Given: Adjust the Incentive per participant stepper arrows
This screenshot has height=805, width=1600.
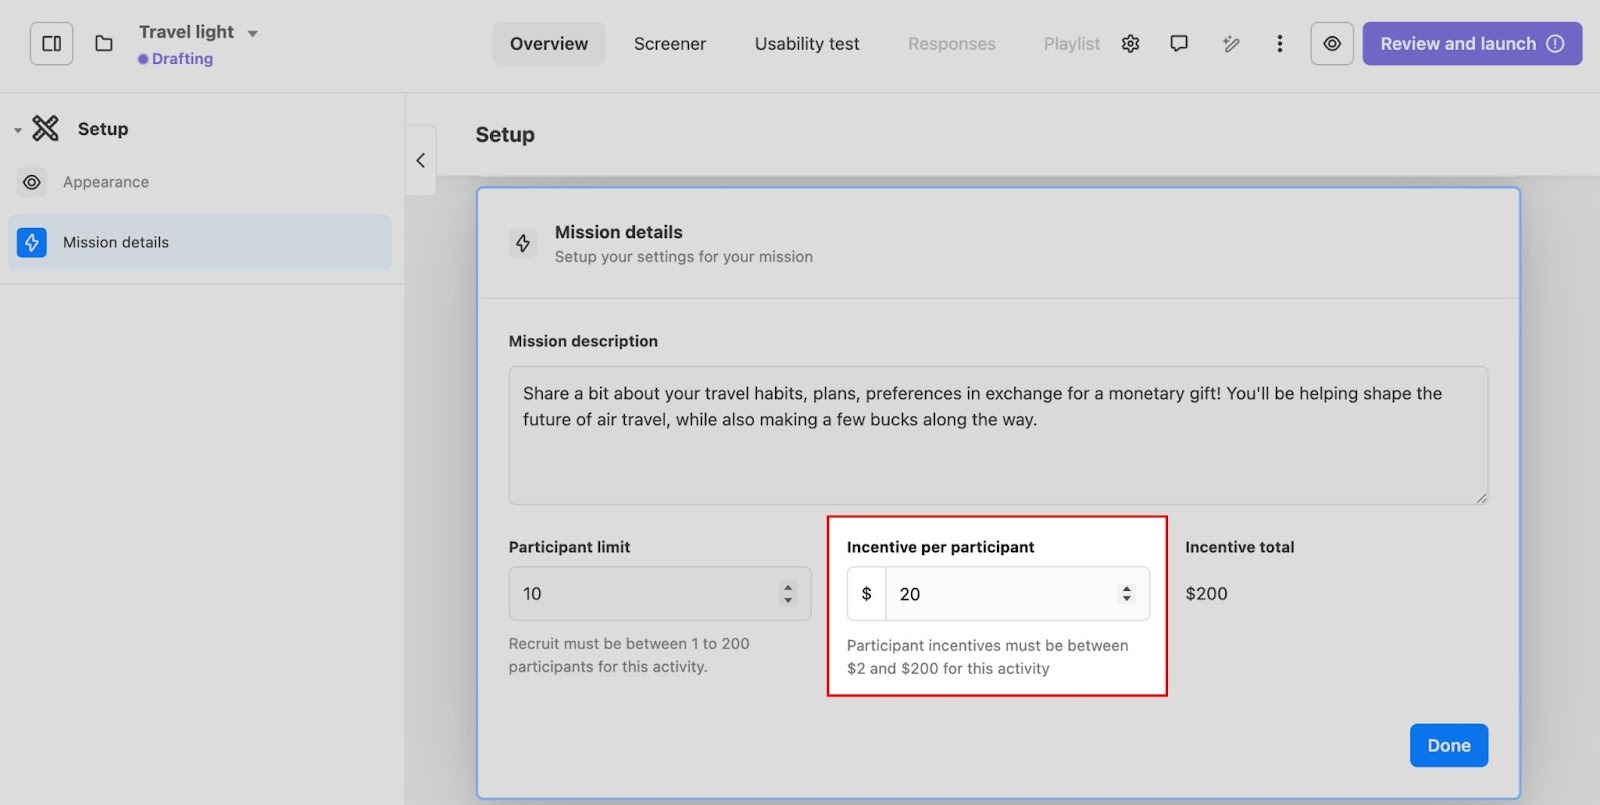Looking at the screenshot, I should (x=1126, y=594).
